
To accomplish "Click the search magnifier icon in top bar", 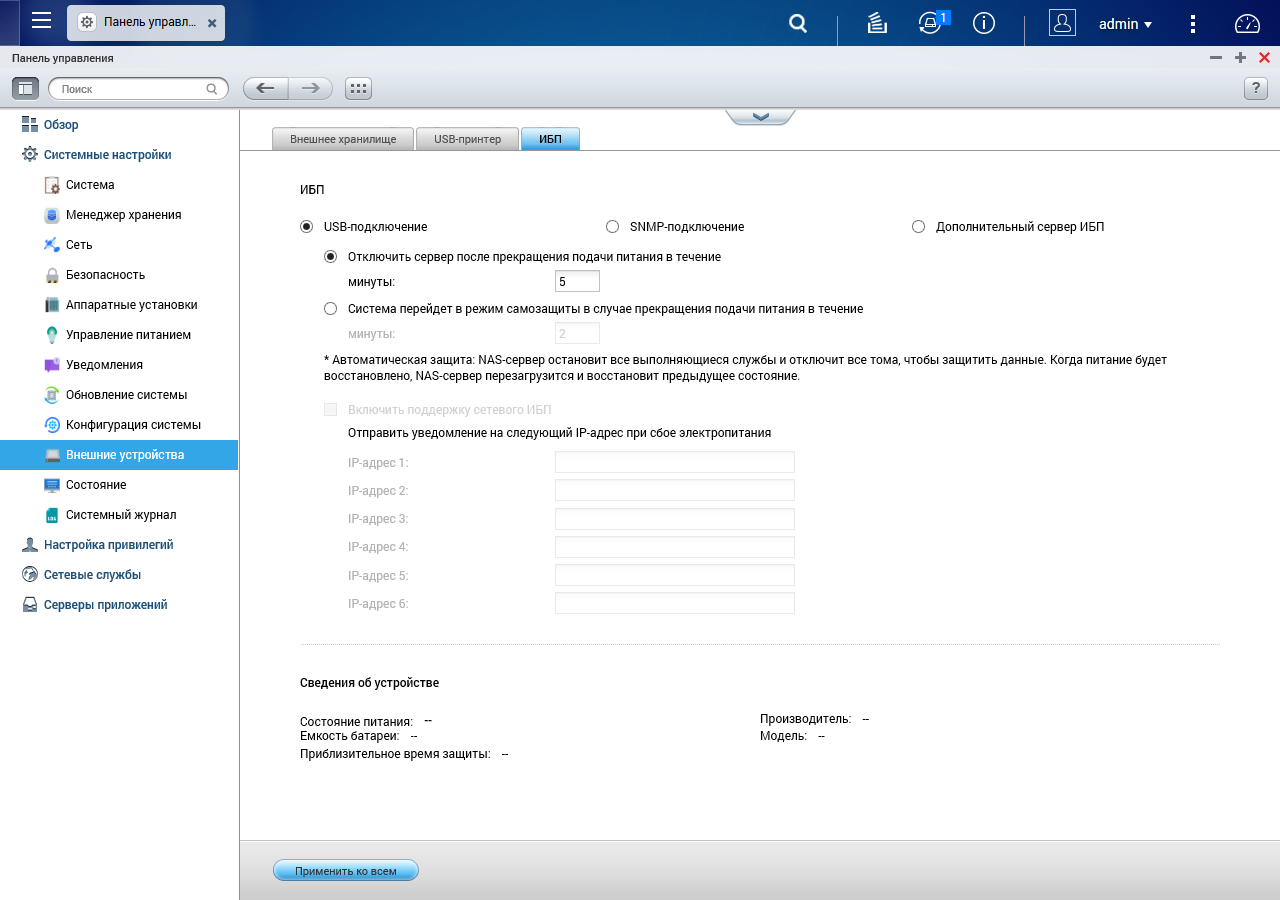I will coord(798,23).
